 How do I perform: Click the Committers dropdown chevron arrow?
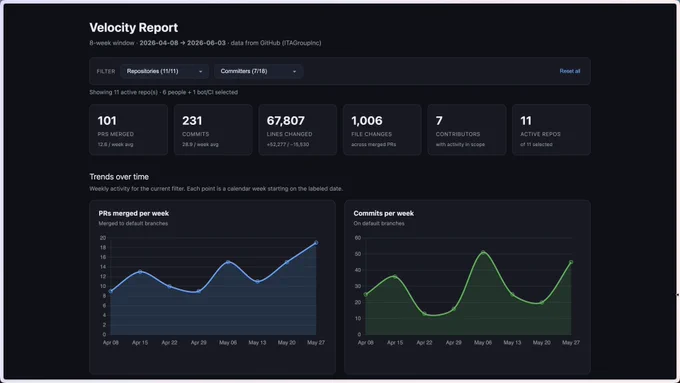[294, 72]
